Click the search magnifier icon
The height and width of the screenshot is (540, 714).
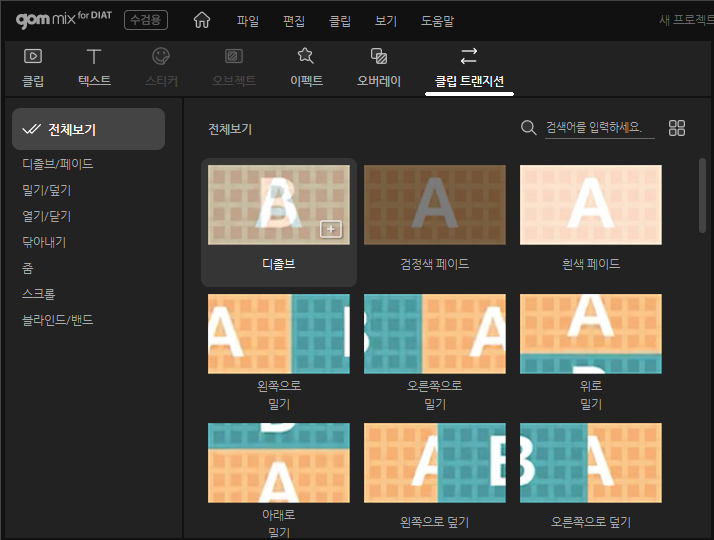click(x=529, y=128)
